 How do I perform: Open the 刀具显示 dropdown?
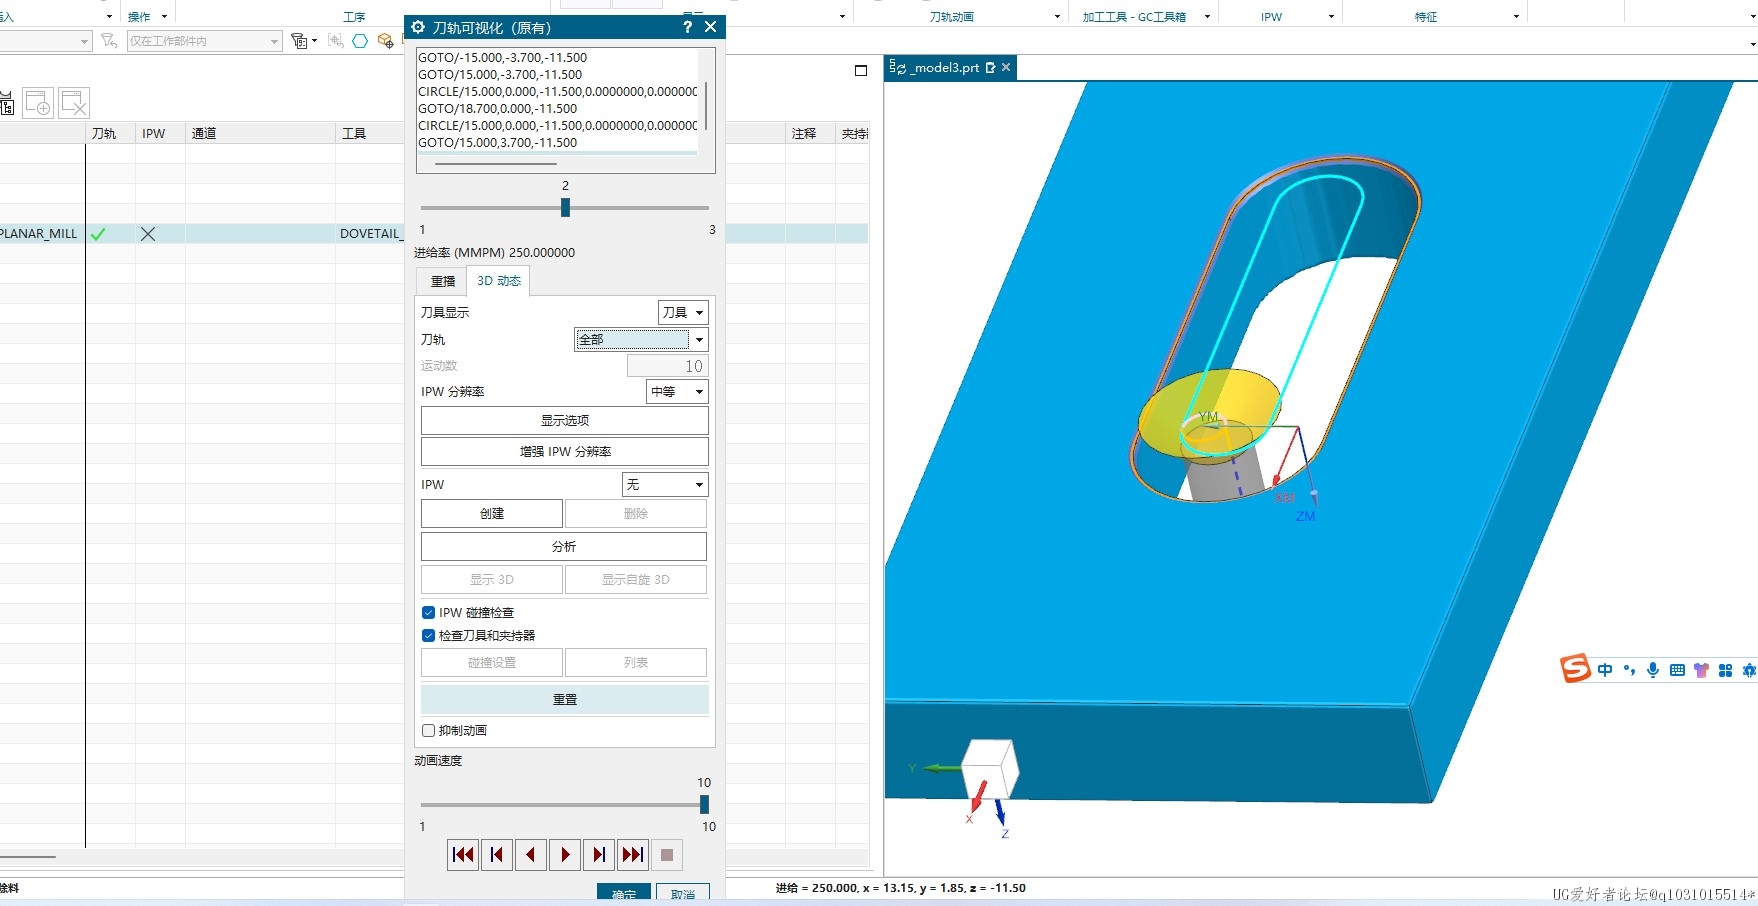683,312
